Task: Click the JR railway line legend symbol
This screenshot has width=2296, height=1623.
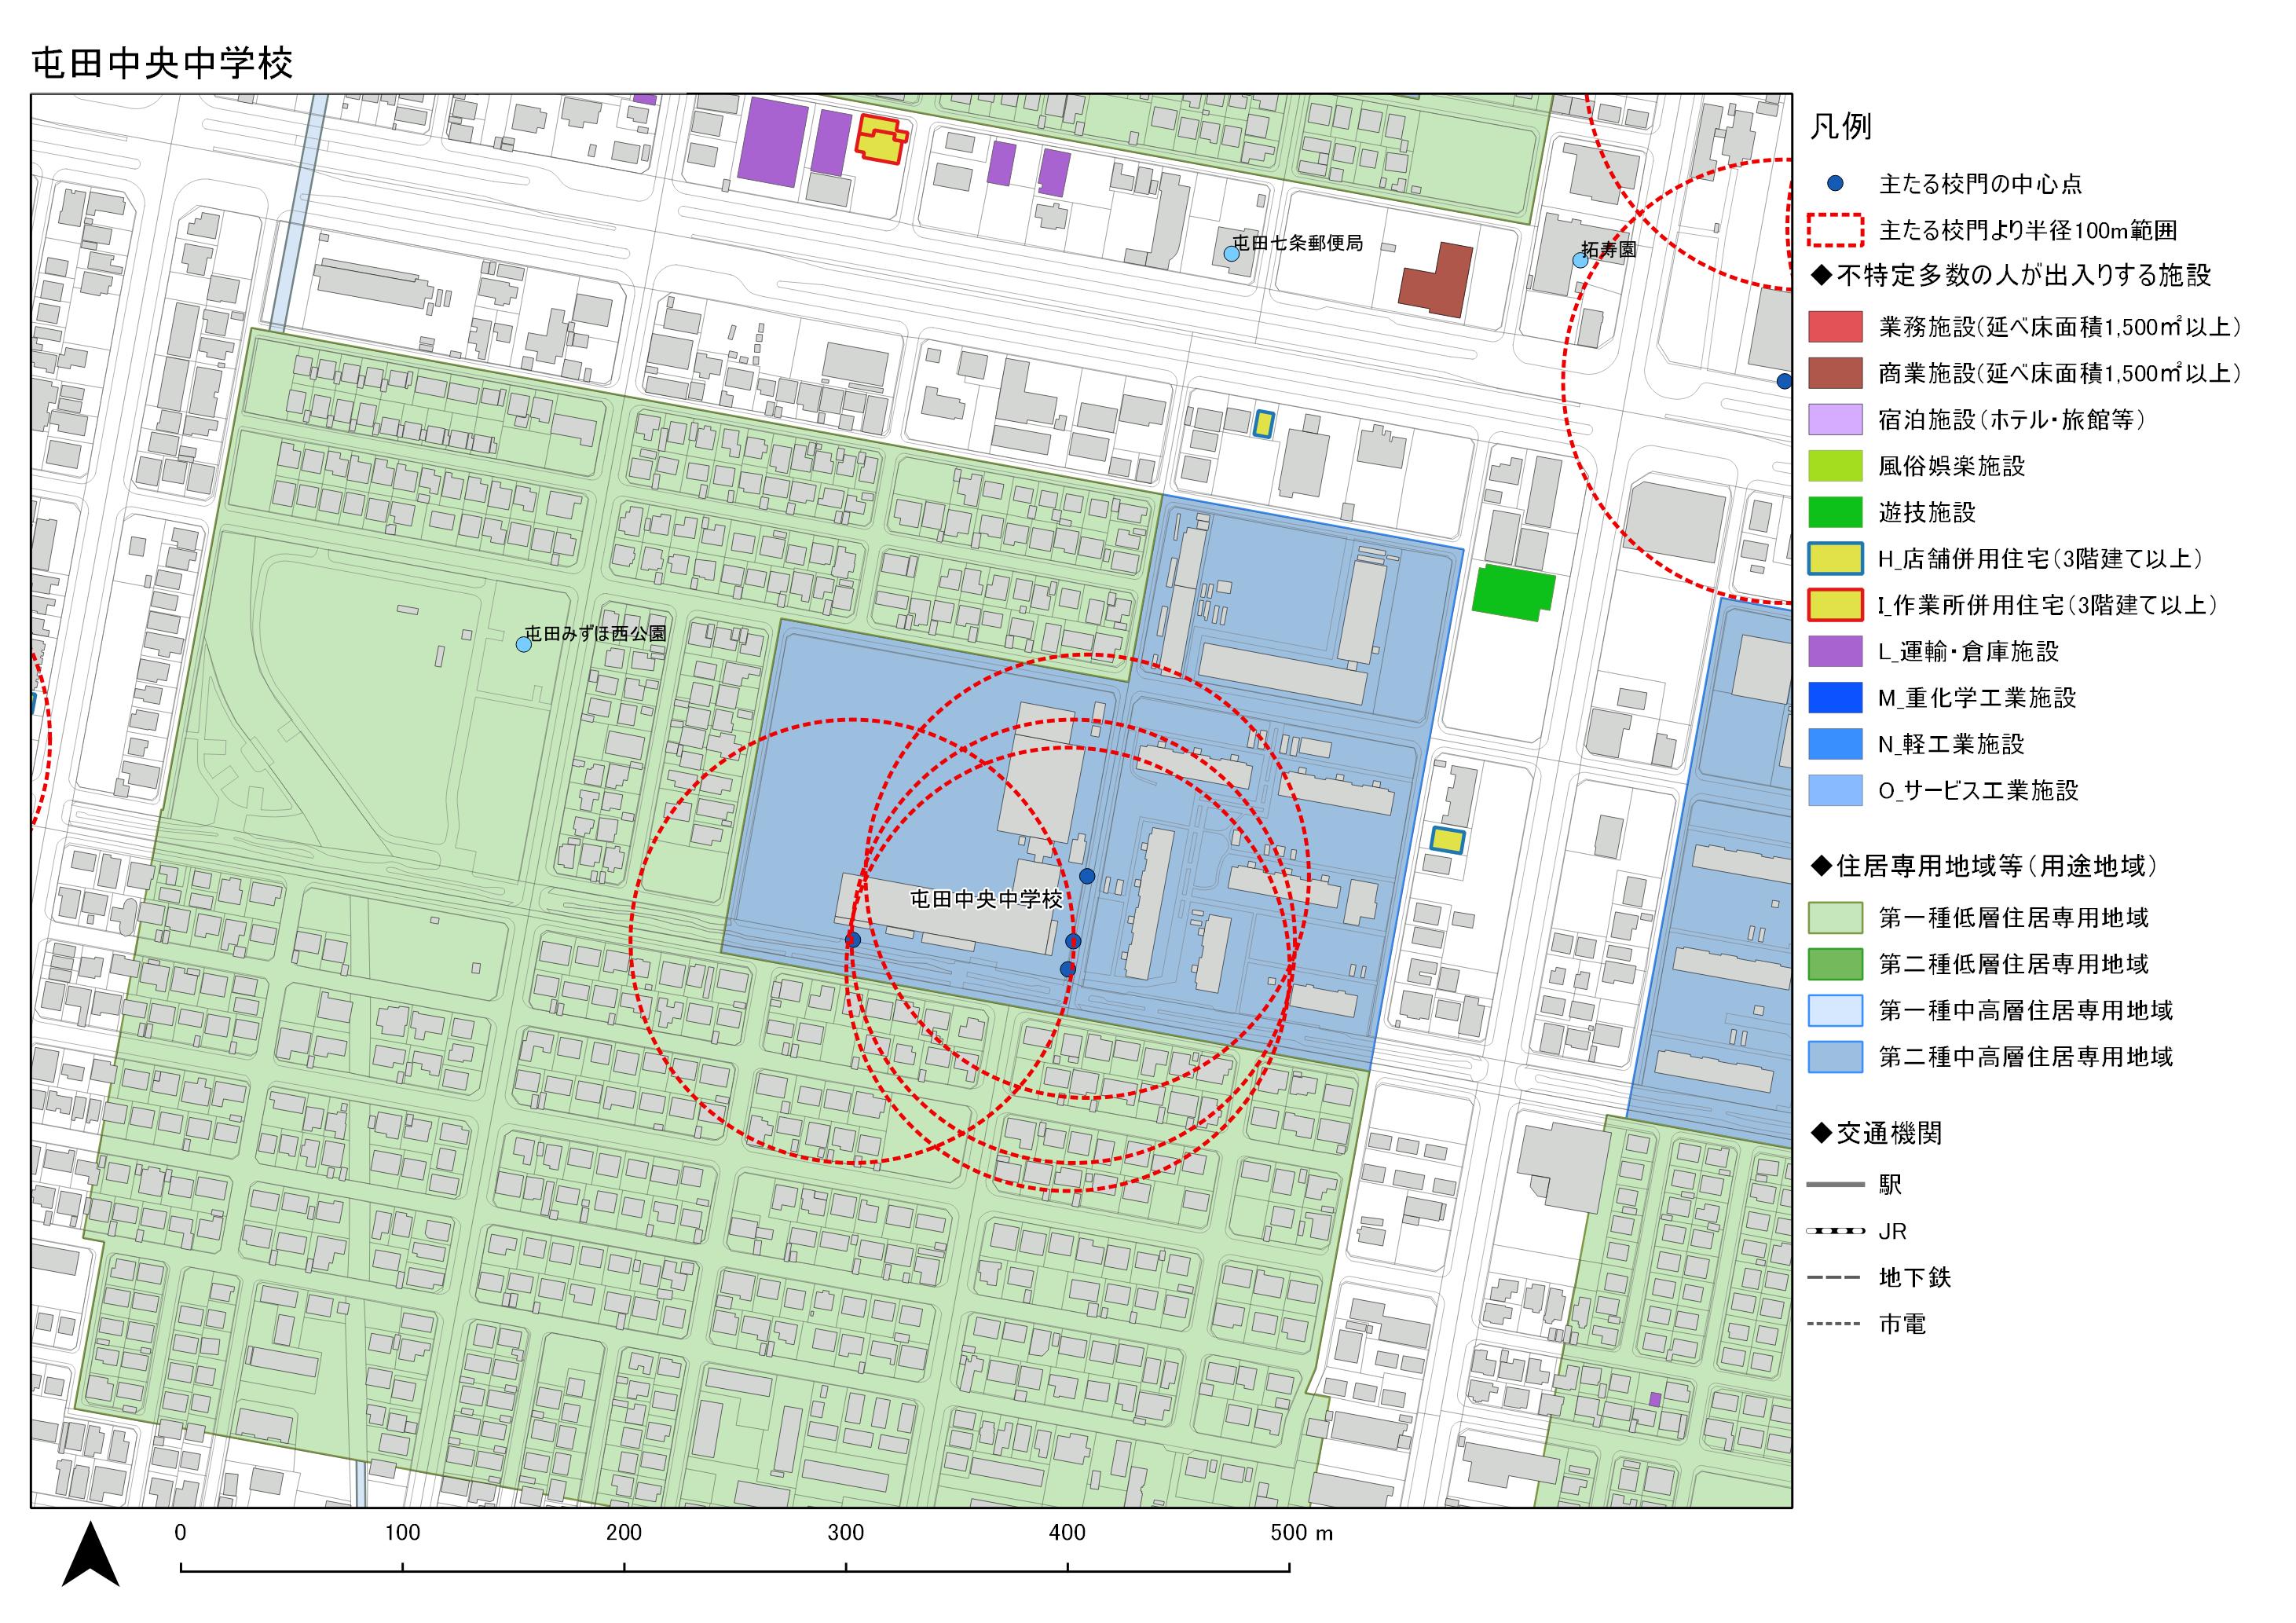Action: click(1835, 1231)
